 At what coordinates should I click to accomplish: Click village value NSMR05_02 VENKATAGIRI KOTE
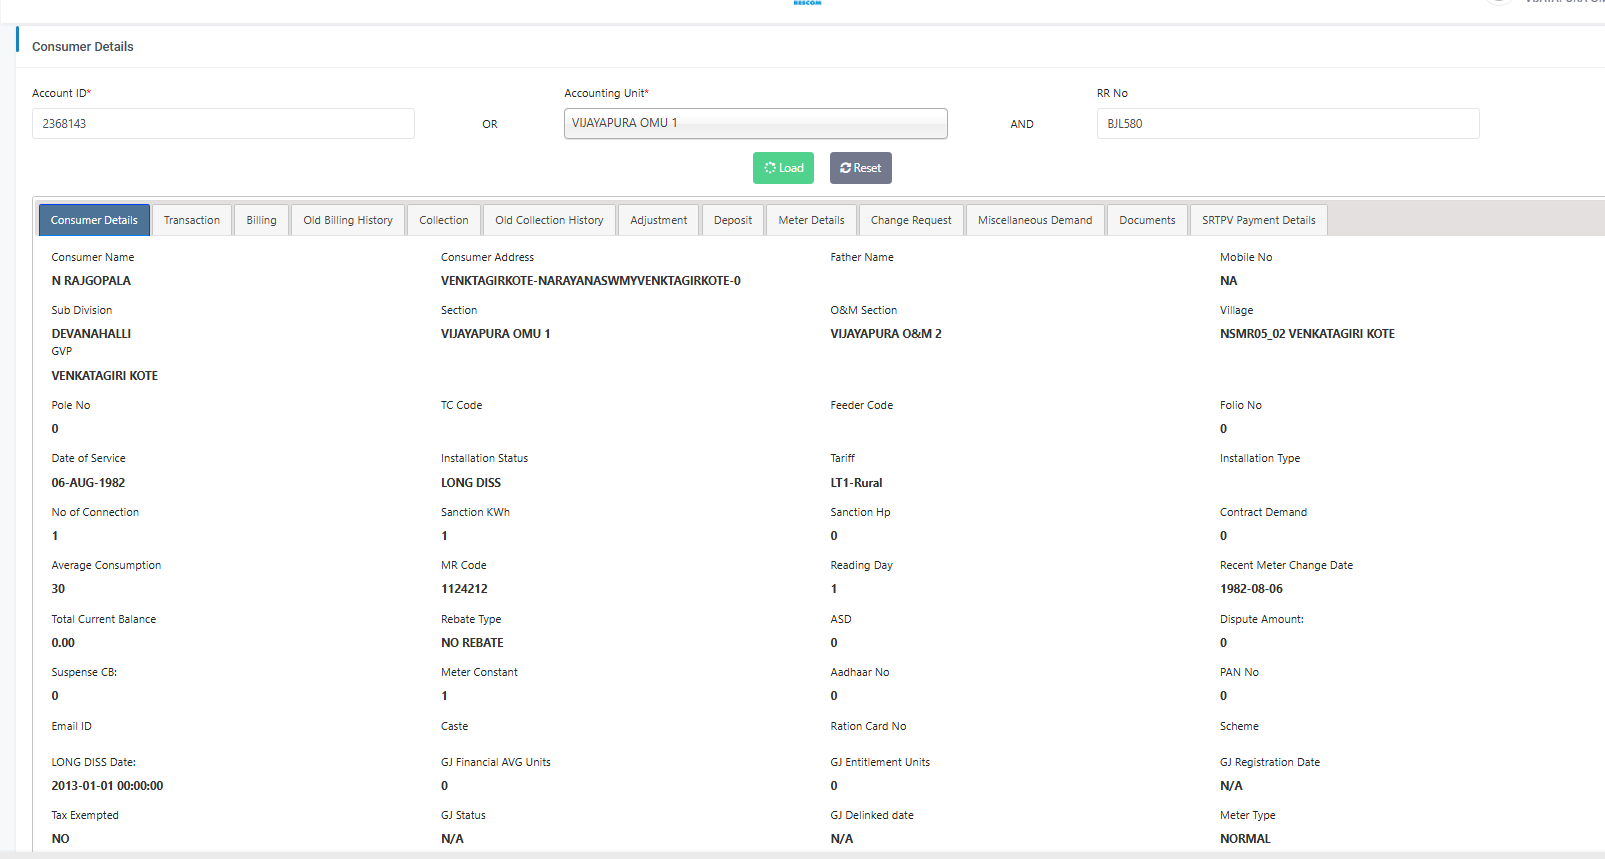[1307, 334]
